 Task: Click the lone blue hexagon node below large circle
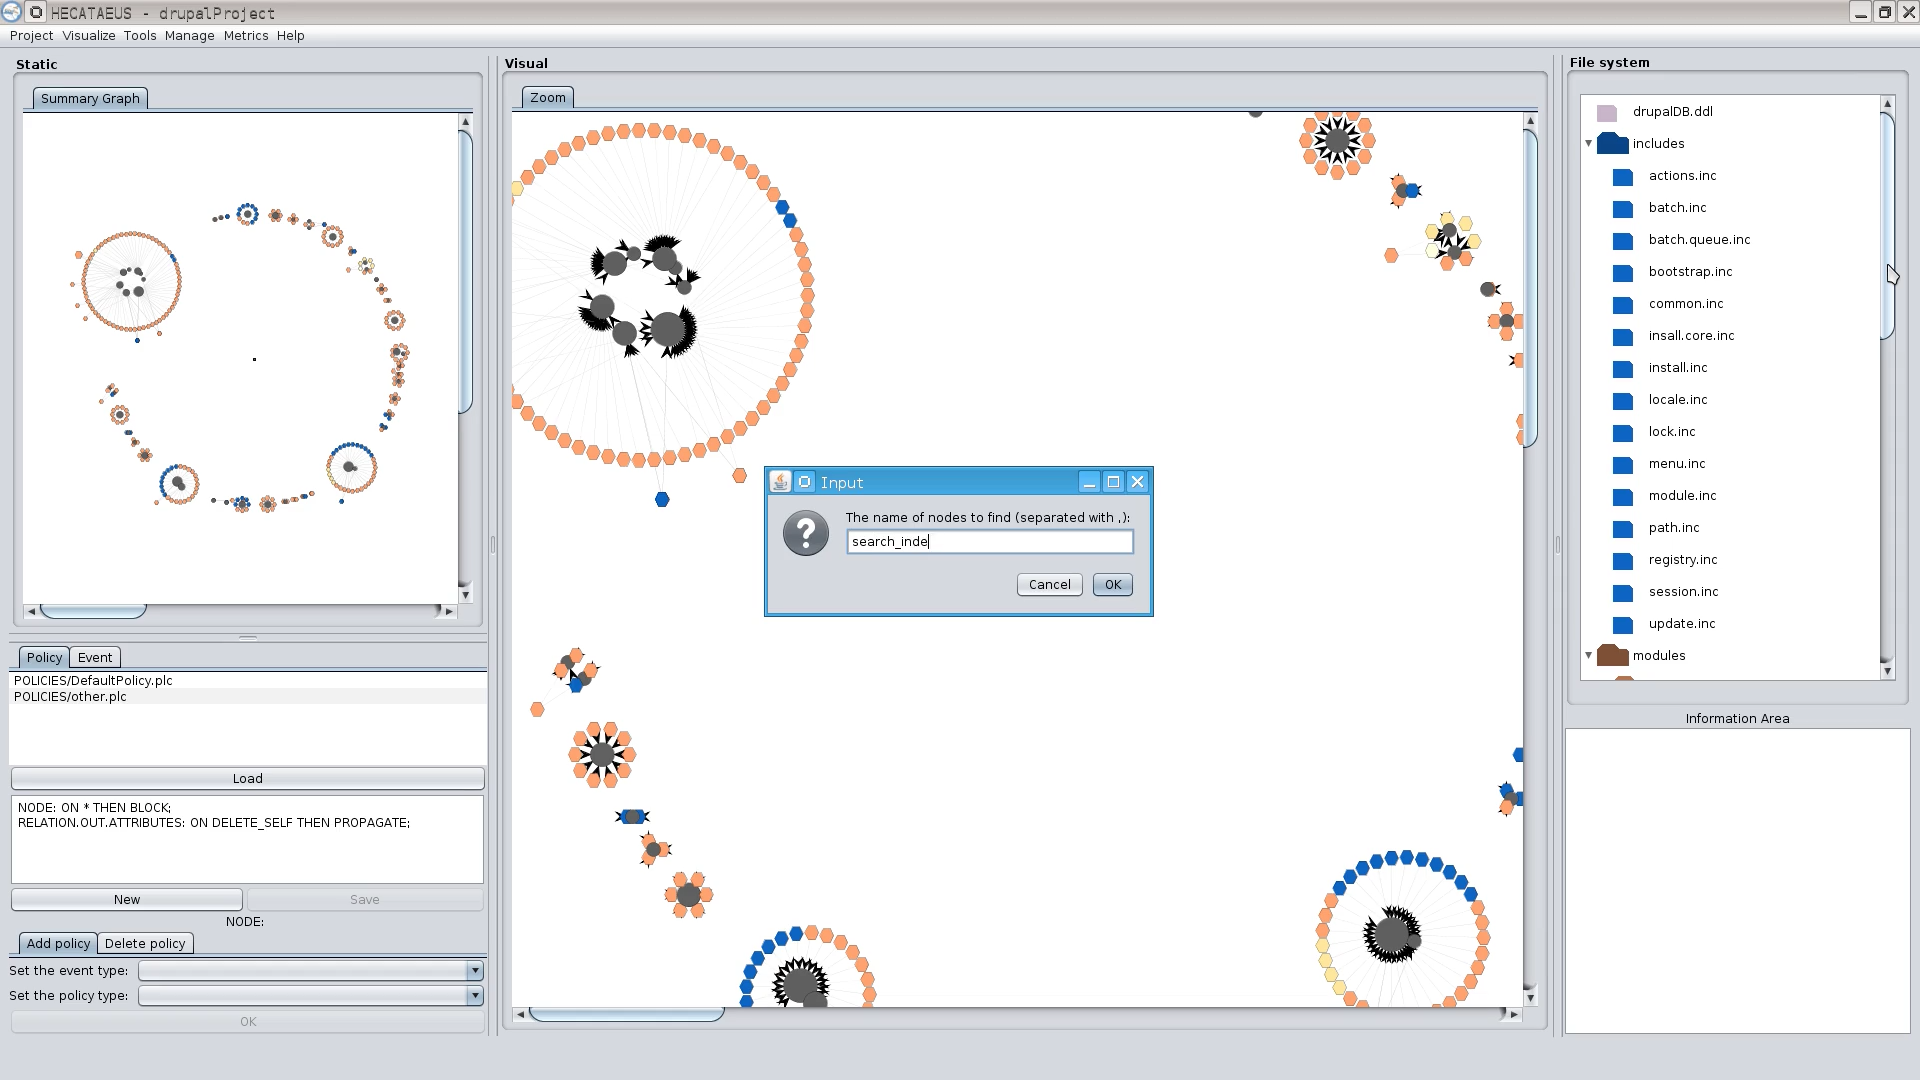click(x=662, y=499)
